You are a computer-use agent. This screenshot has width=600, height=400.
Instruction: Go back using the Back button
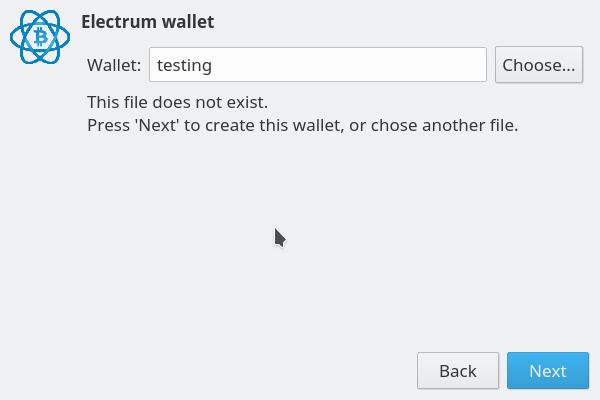(x=458, y=371)
